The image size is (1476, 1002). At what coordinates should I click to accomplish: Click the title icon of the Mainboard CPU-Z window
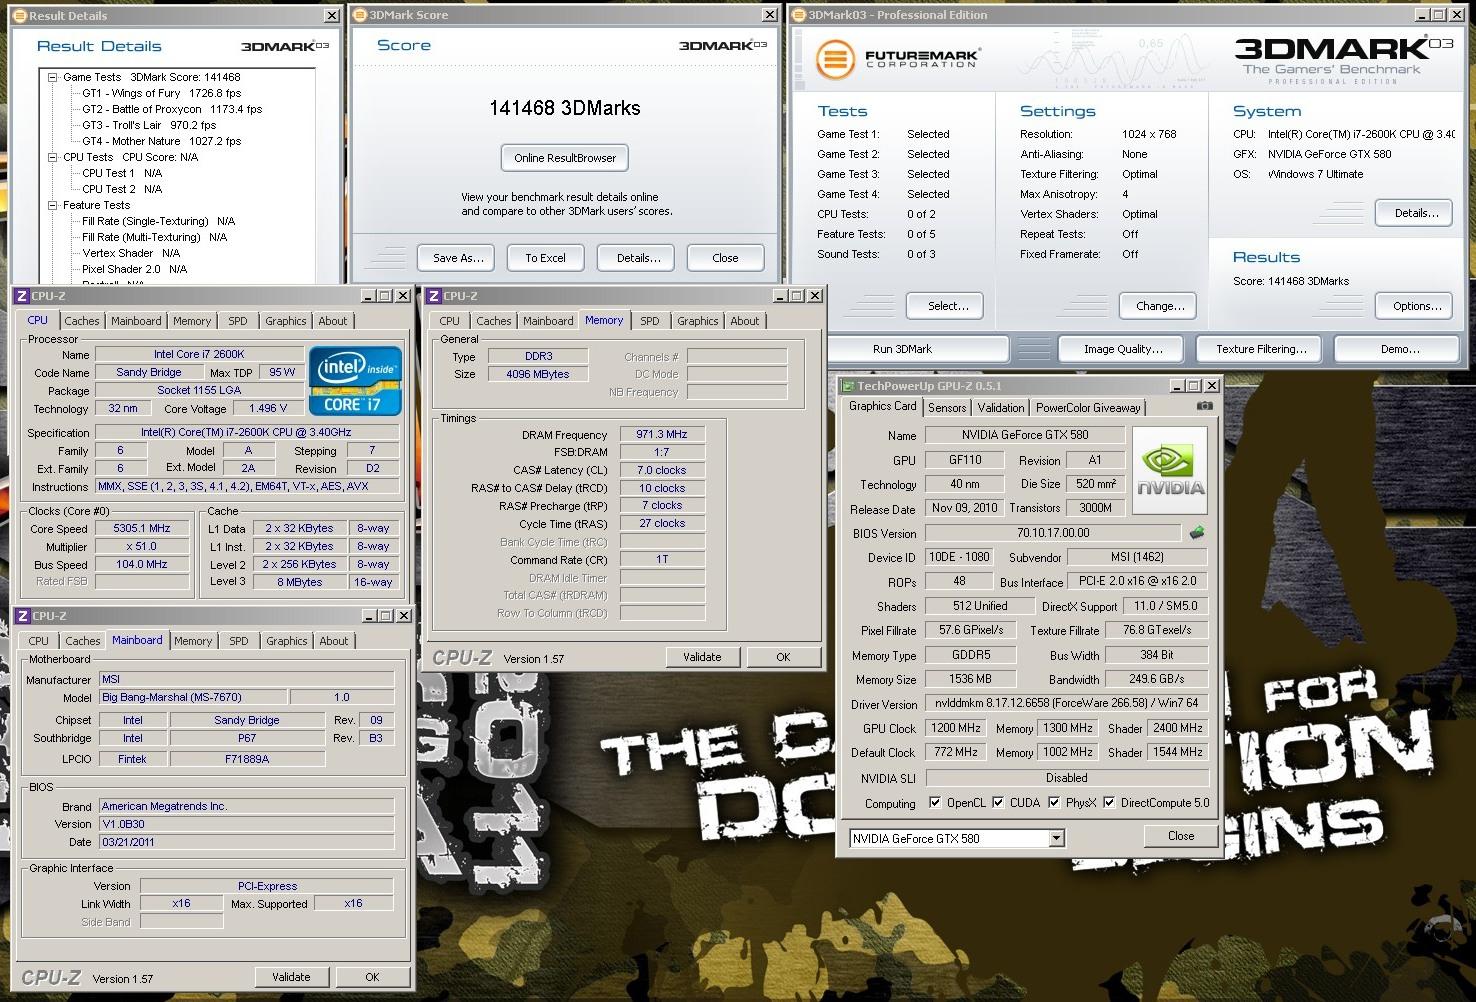tap(22, 616)
